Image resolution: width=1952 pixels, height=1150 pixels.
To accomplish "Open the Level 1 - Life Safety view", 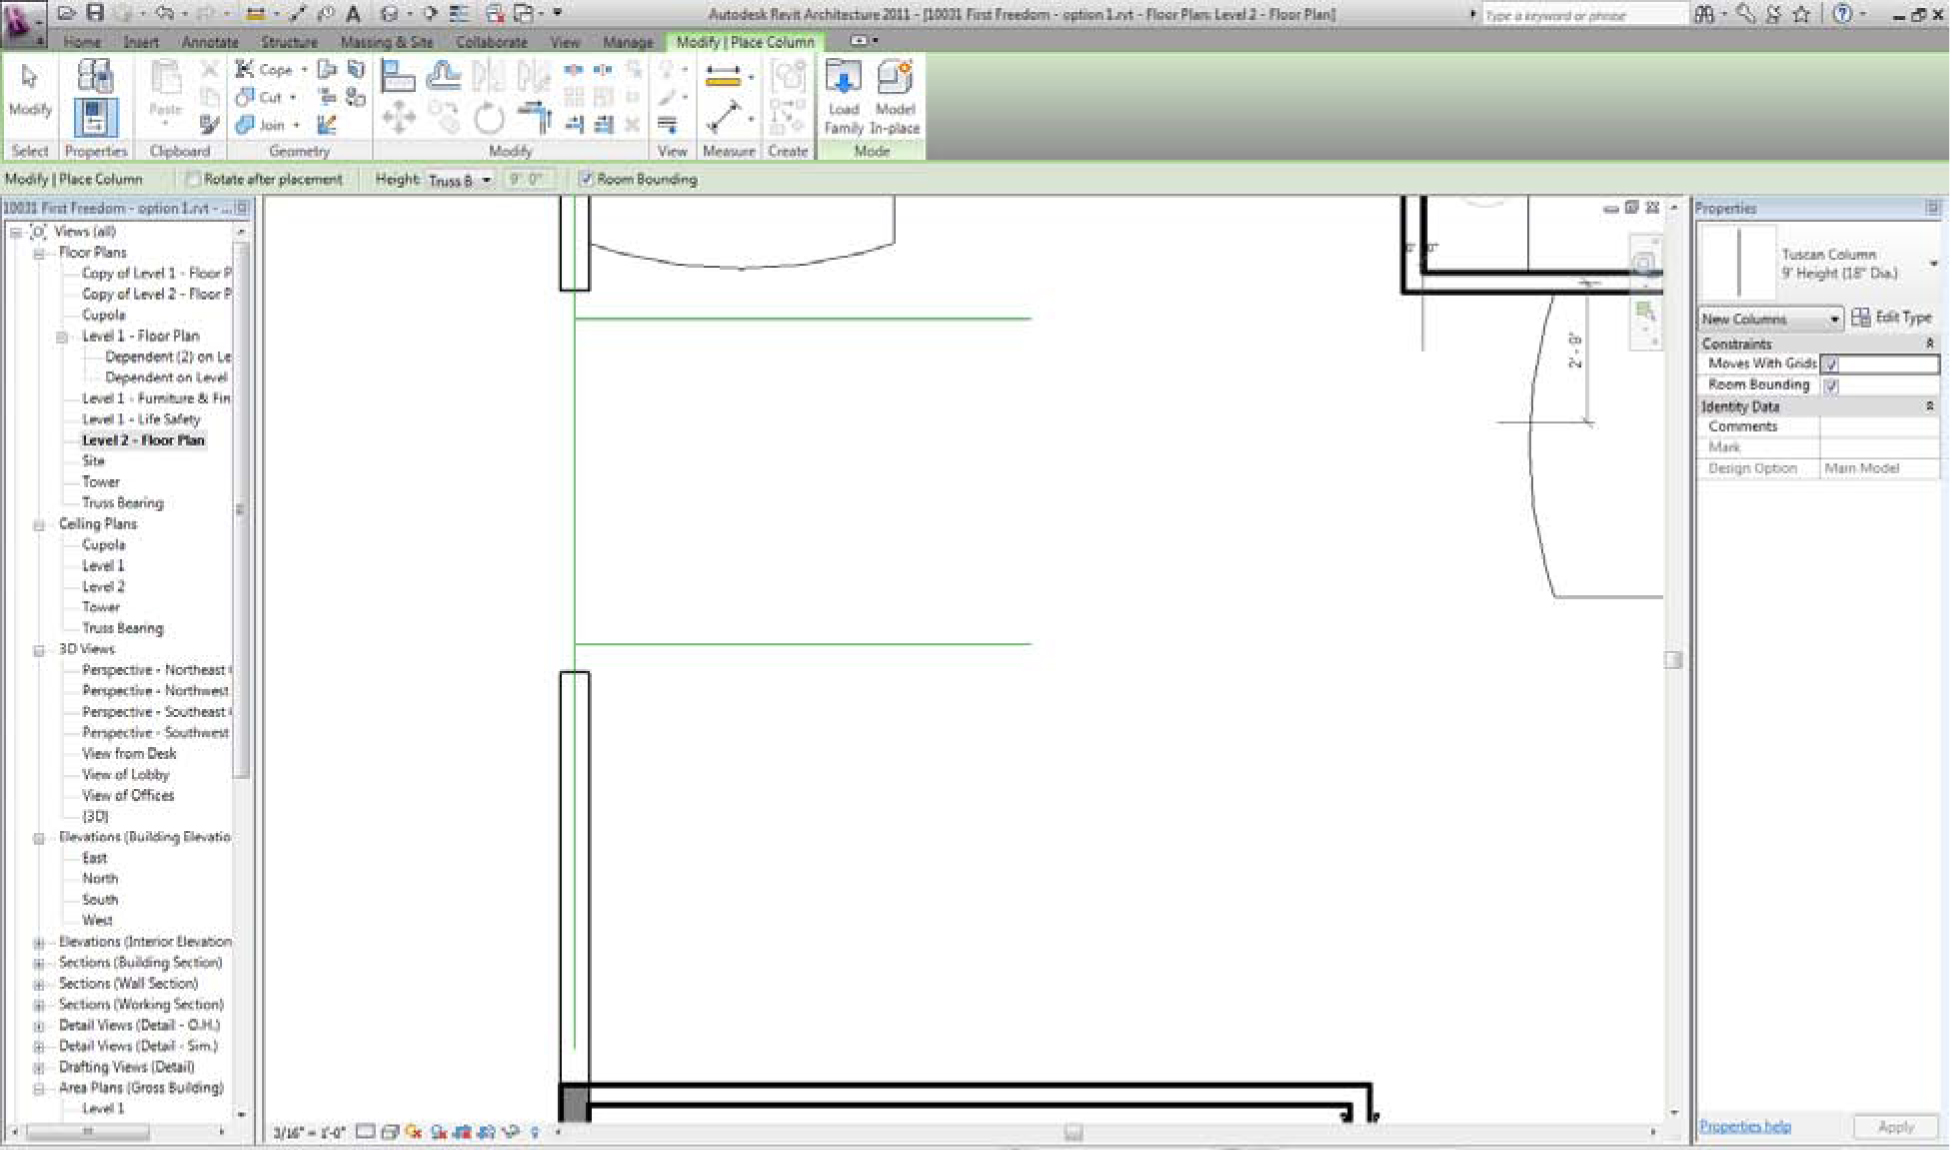I will point(140,419).
